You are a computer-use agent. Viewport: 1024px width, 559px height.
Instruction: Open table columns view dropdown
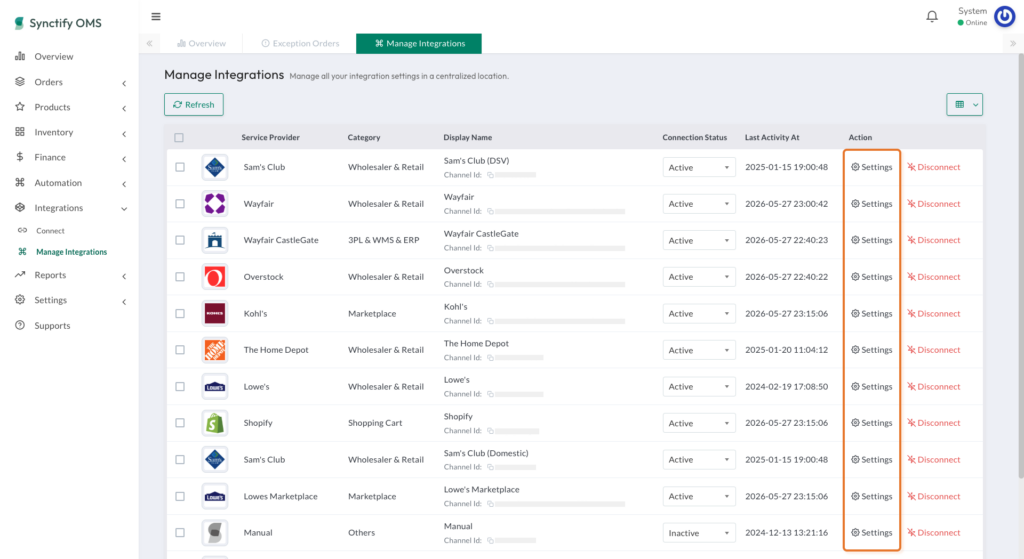click(x=965, y=104)
